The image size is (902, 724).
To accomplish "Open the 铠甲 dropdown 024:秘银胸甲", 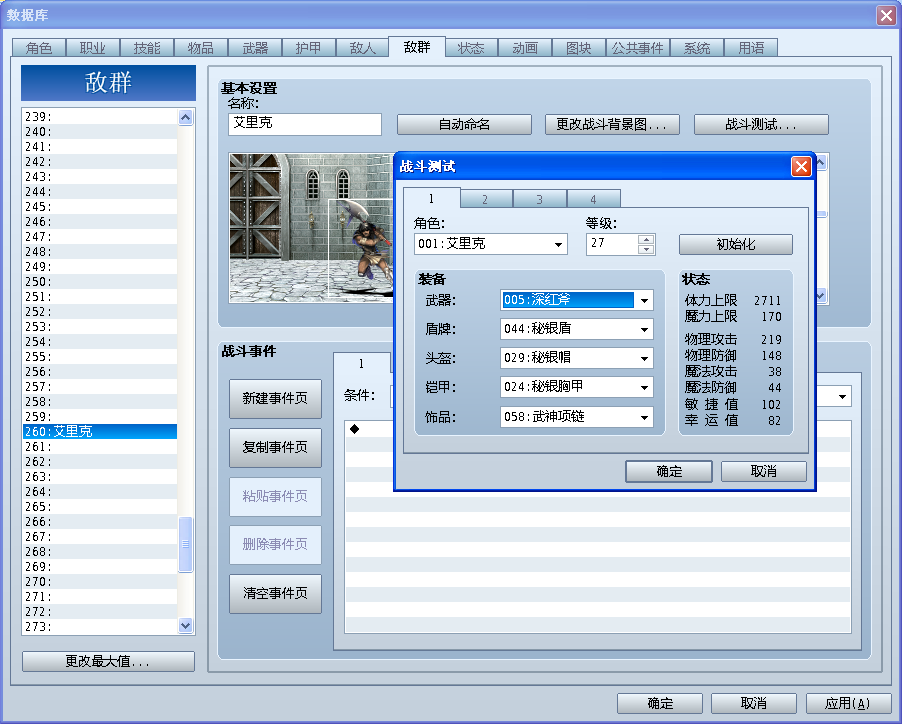I will pos(577,387).
